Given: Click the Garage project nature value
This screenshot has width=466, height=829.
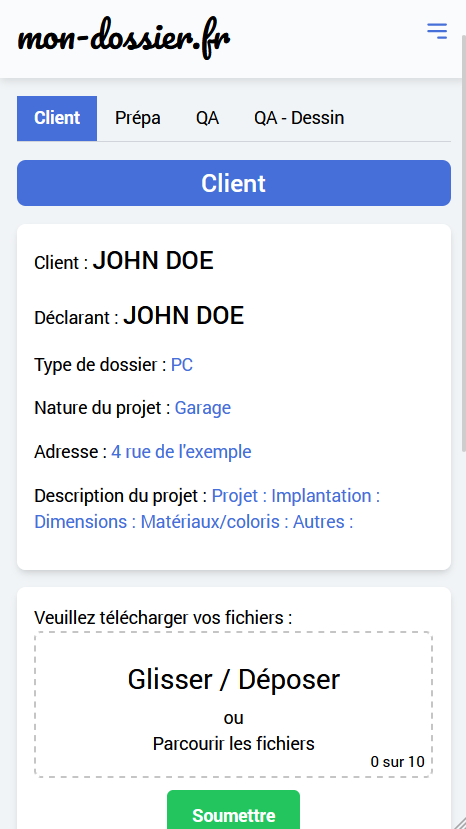Looking at the screenshot, I should [203, 408].
